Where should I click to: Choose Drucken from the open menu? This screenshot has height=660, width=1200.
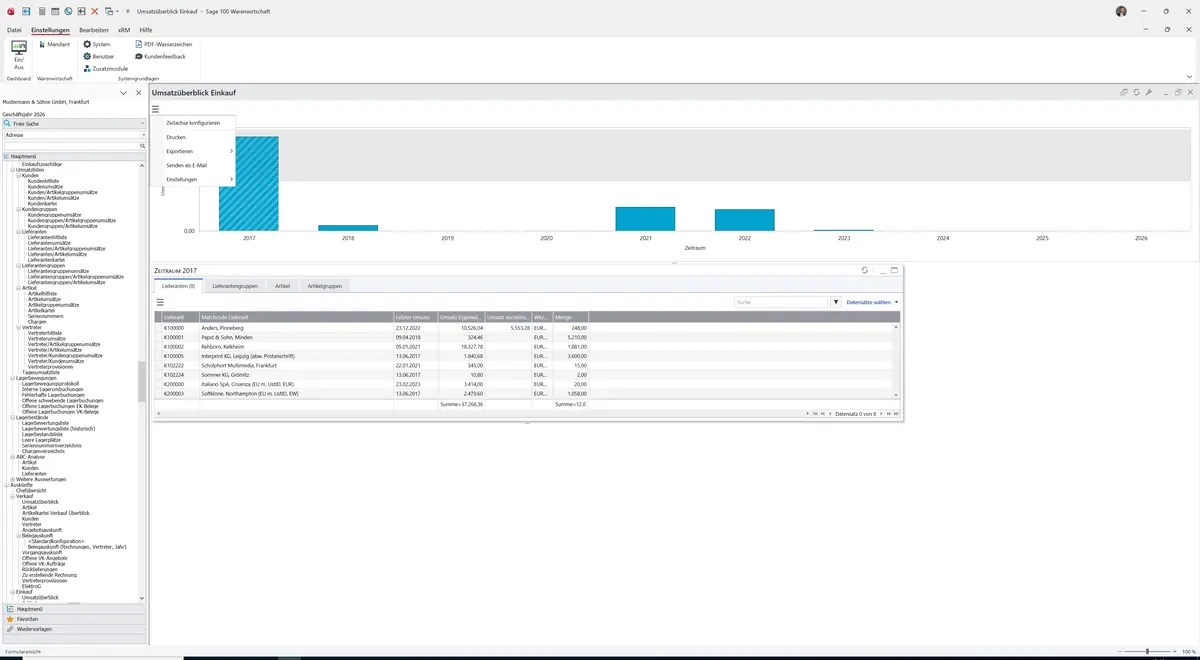tap(193, 137)
